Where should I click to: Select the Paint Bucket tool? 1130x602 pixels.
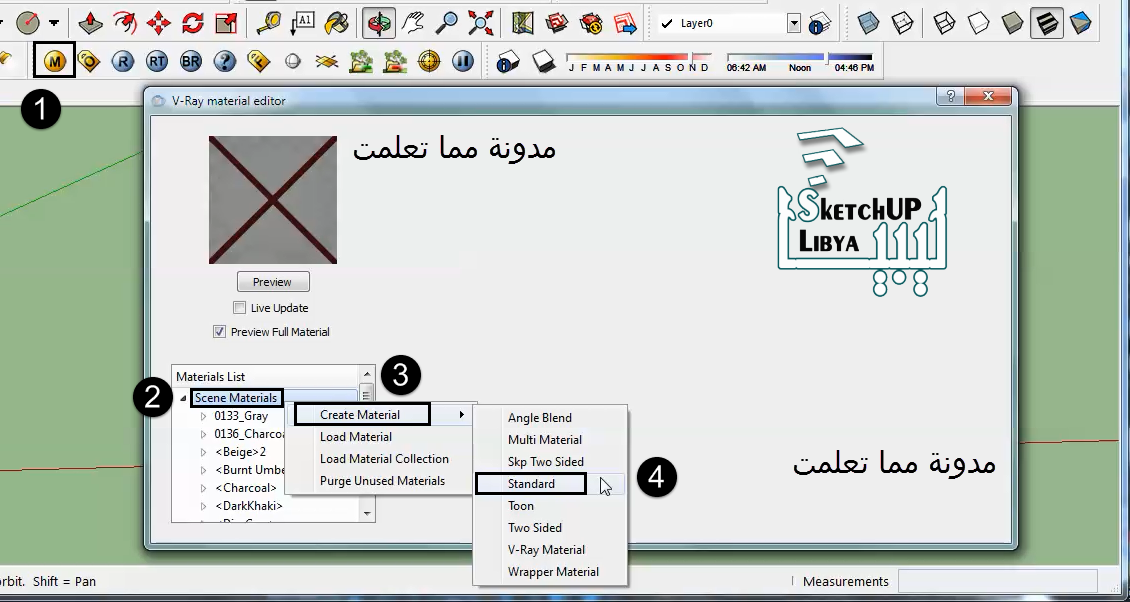337,23
